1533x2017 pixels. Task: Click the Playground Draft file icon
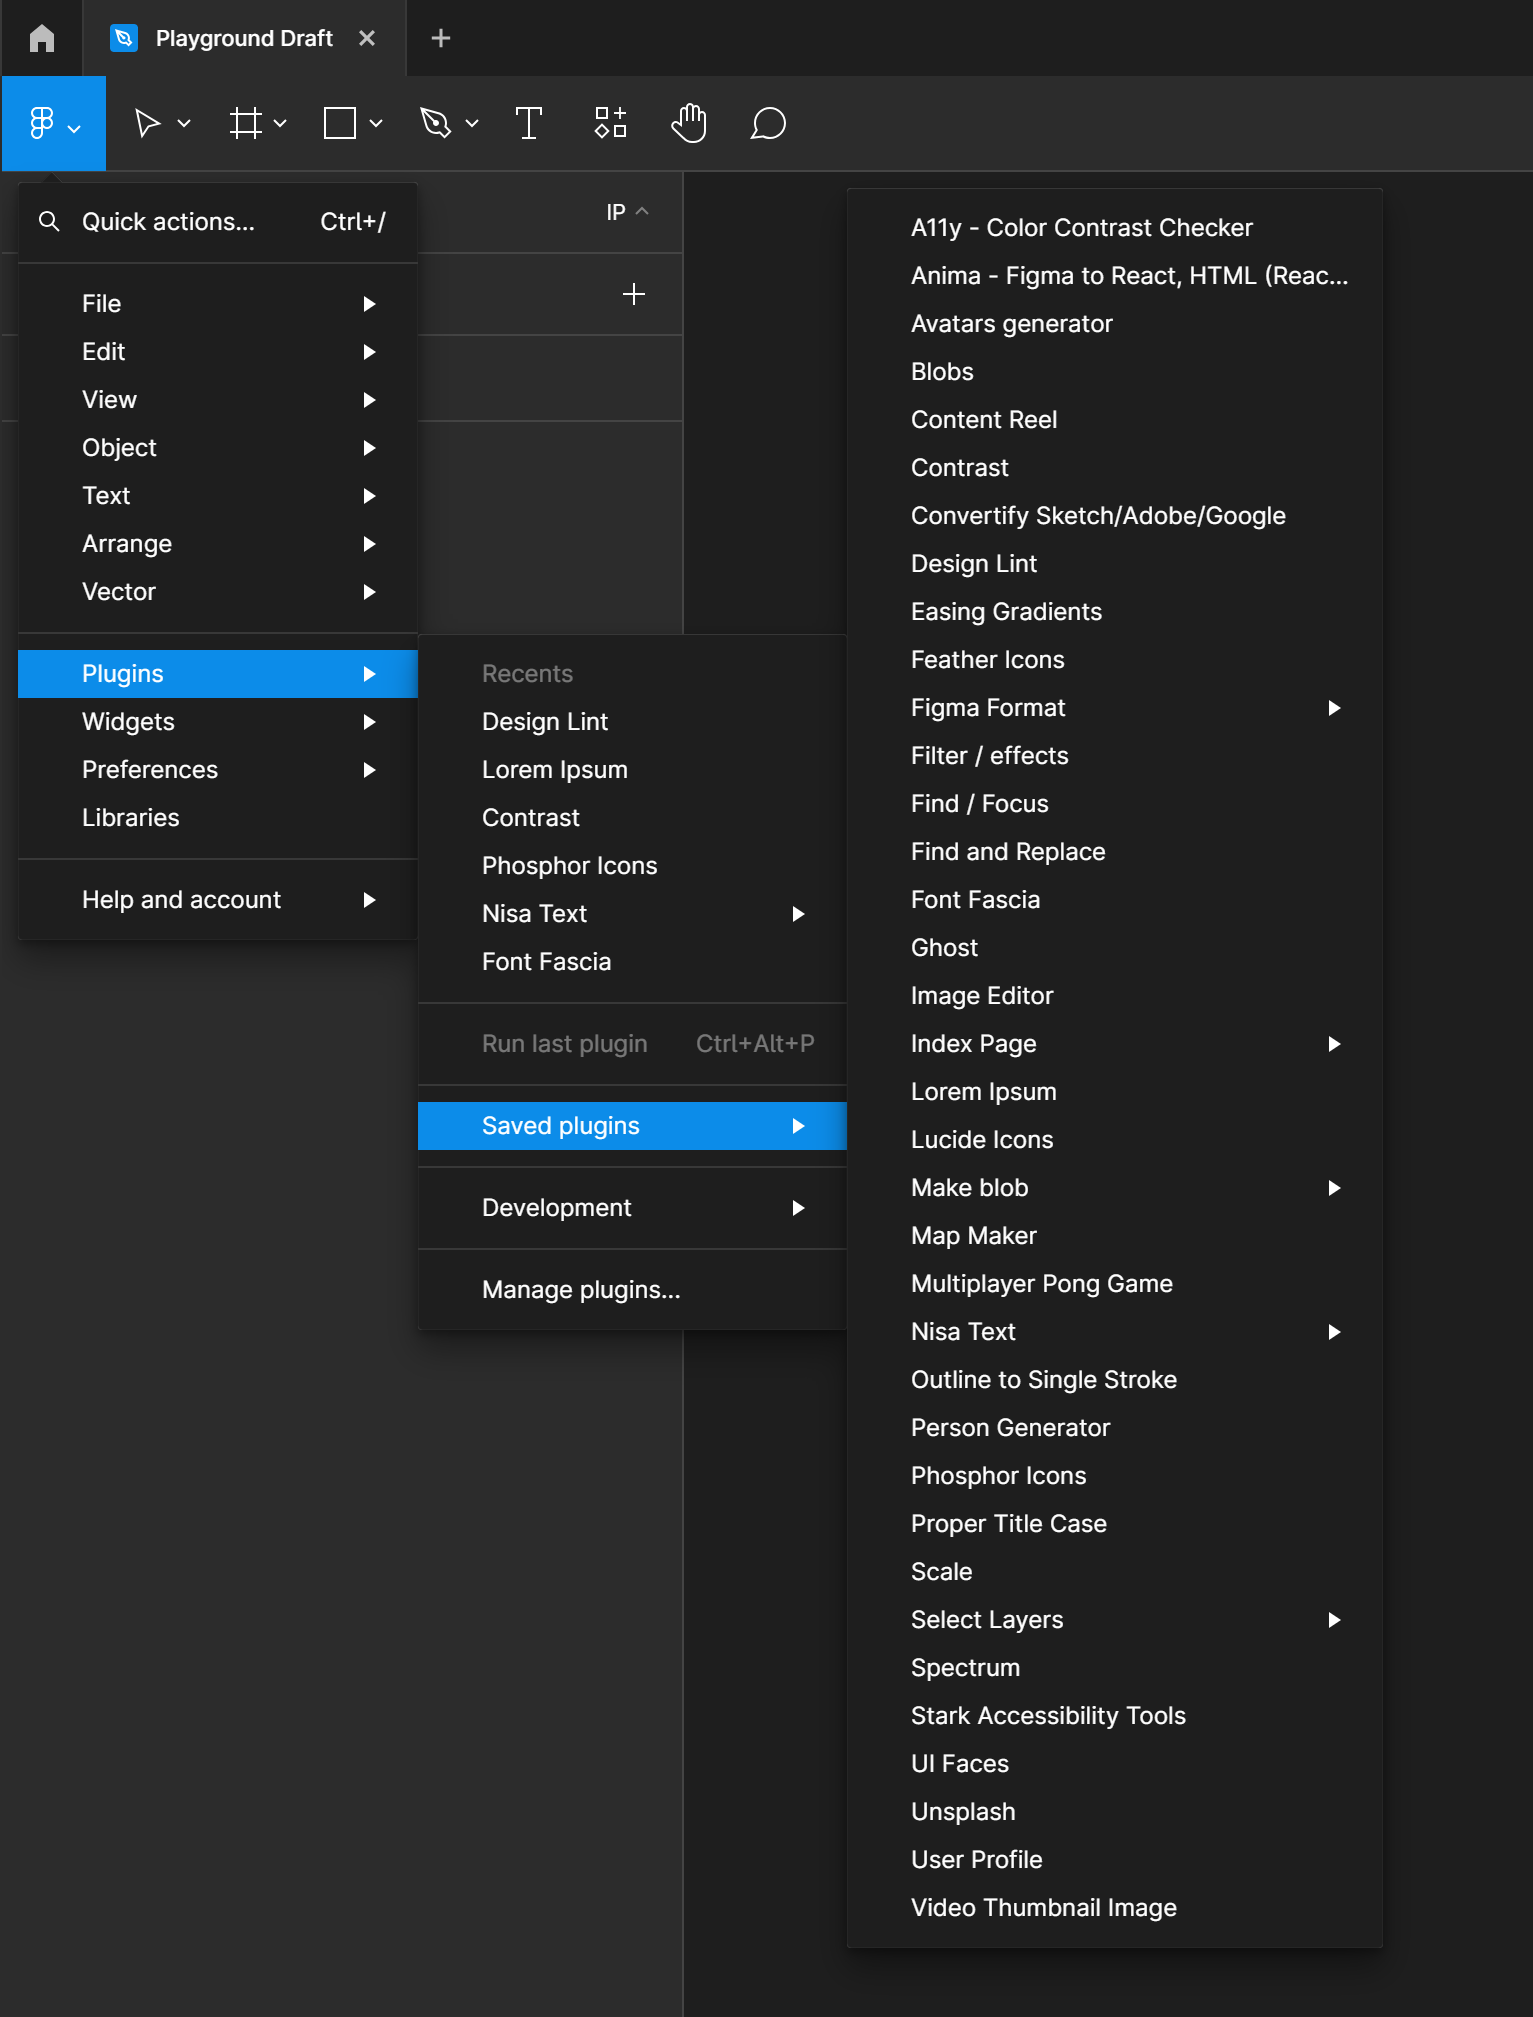(x=124, y=38)
